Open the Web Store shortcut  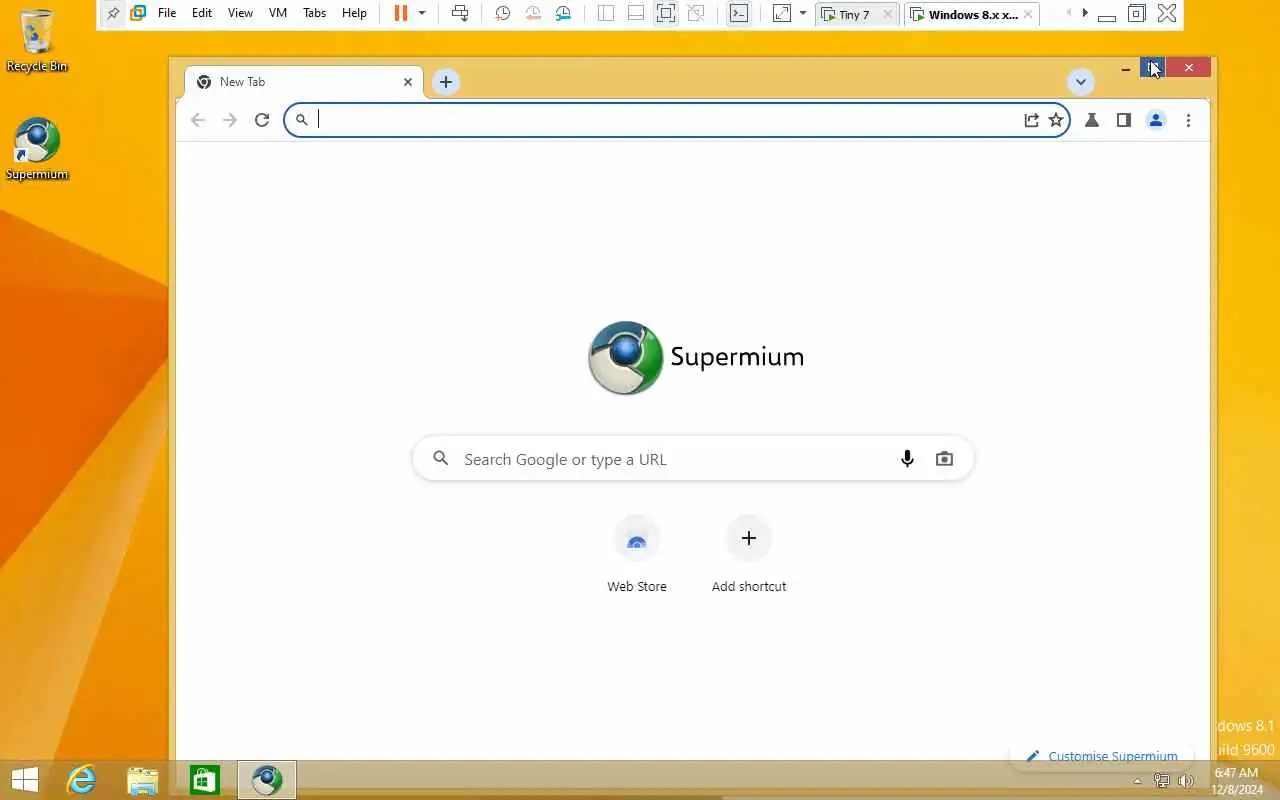[x=637, y=556]
